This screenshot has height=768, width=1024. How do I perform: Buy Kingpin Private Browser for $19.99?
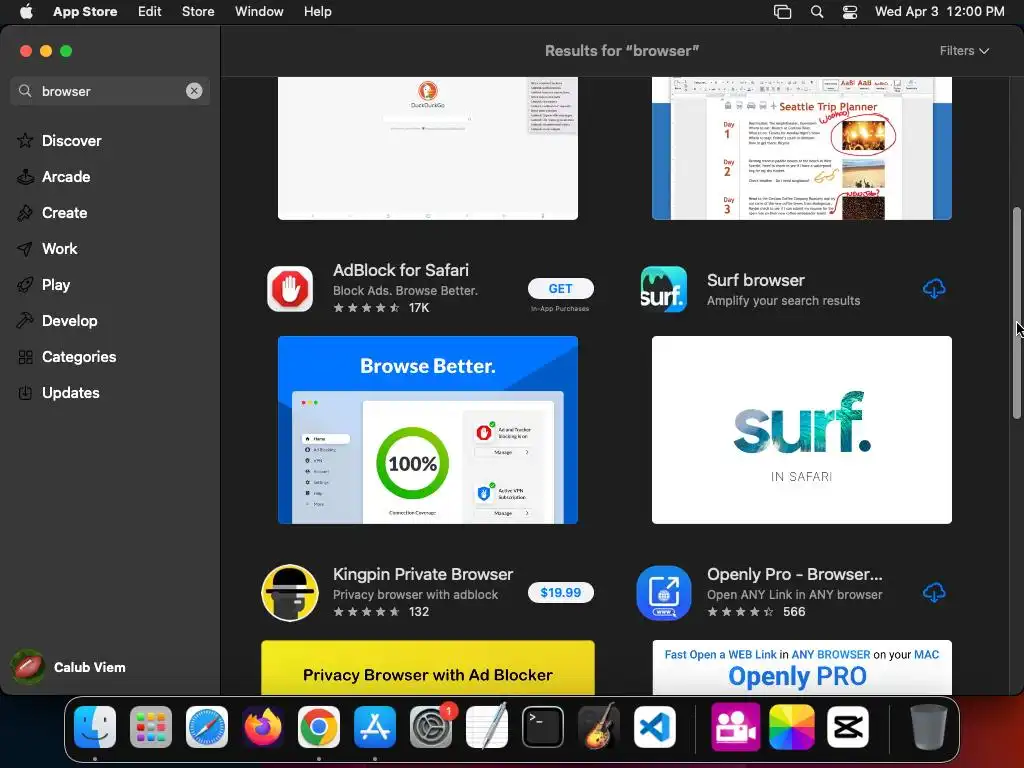pos(560,592)
